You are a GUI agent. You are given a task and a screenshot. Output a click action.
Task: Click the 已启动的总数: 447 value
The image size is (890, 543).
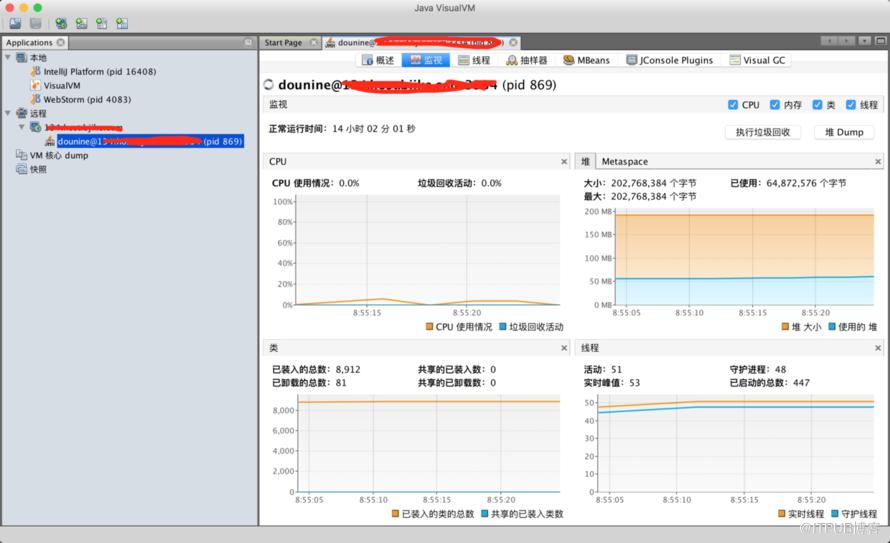click(x=770, y=383)
